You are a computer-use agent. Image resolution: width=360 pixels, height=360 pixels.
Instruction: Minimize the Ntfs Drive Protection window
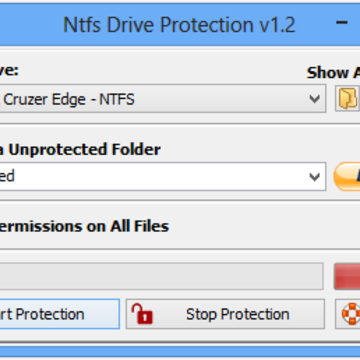(342, 23)
